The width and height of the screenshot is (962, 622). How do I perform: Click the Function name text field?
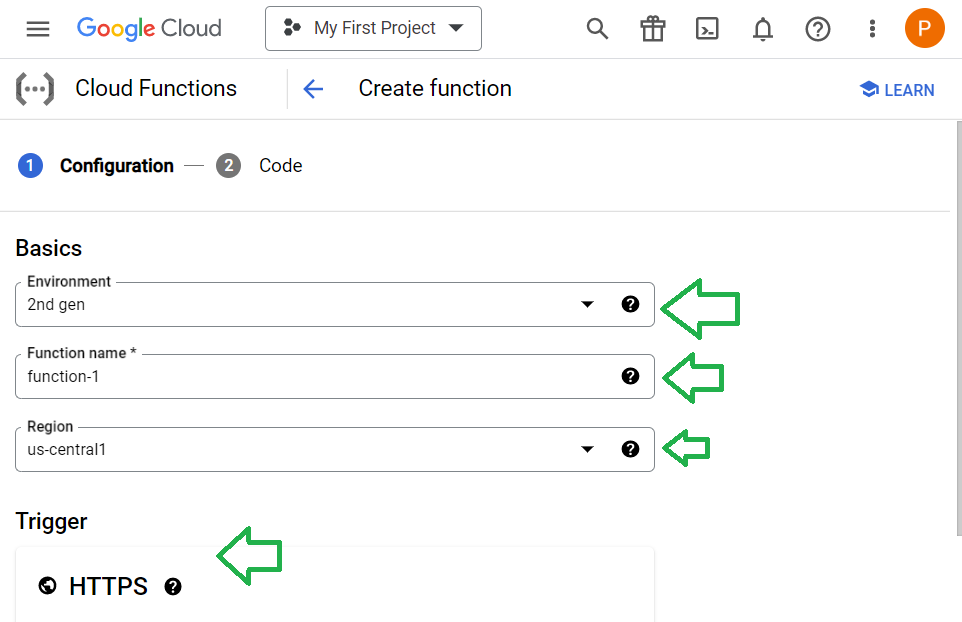(319, 376)
